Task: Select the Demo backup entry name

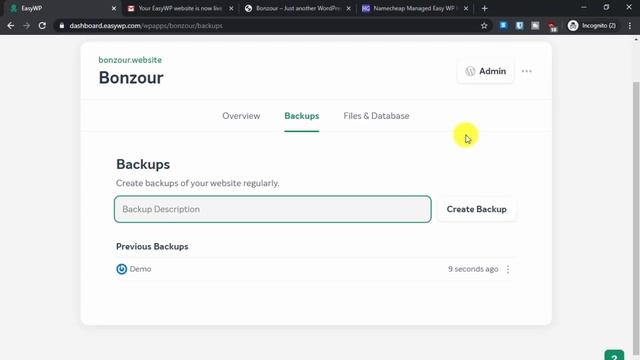Action: (x=140, y=269)
